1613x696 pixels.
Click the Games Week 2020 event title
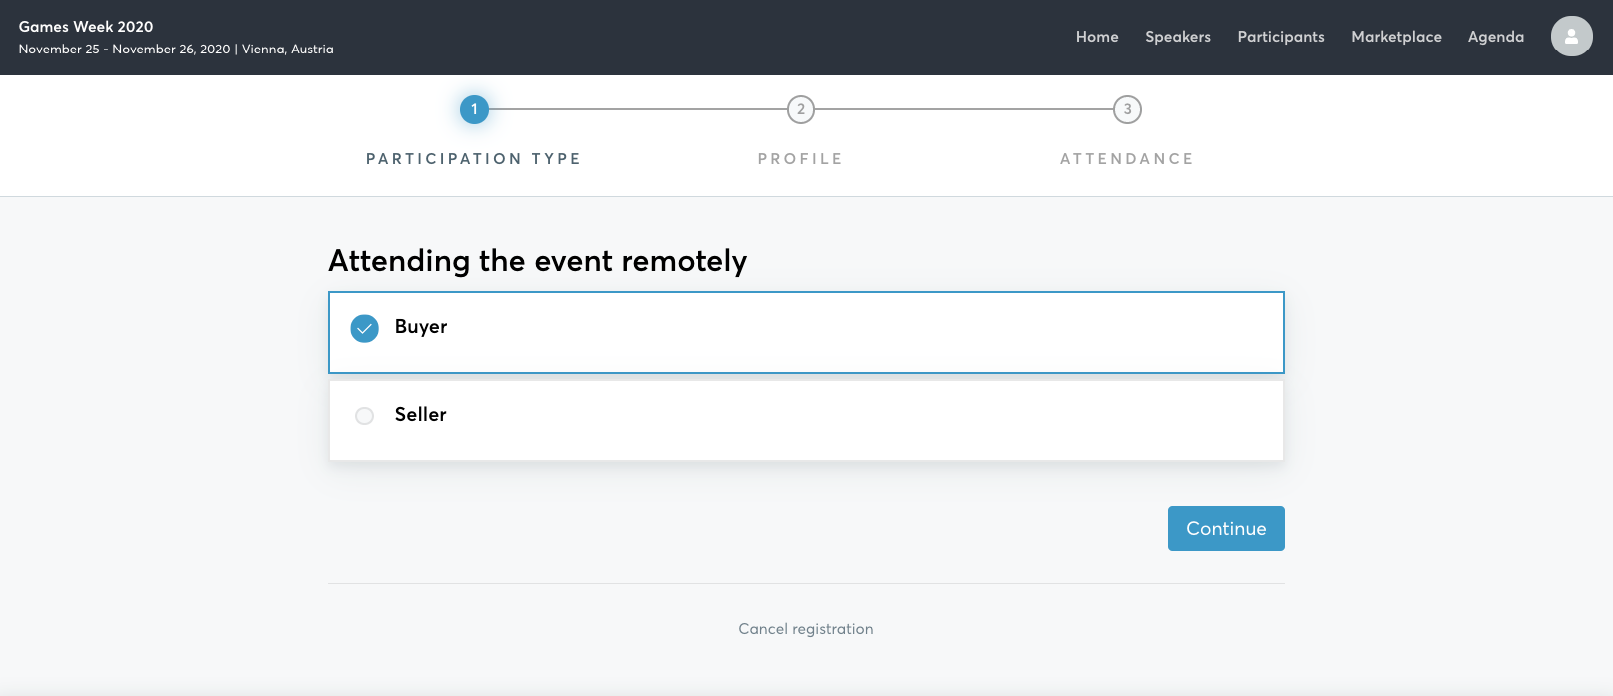pyautogui.click(x=86, y=27)
